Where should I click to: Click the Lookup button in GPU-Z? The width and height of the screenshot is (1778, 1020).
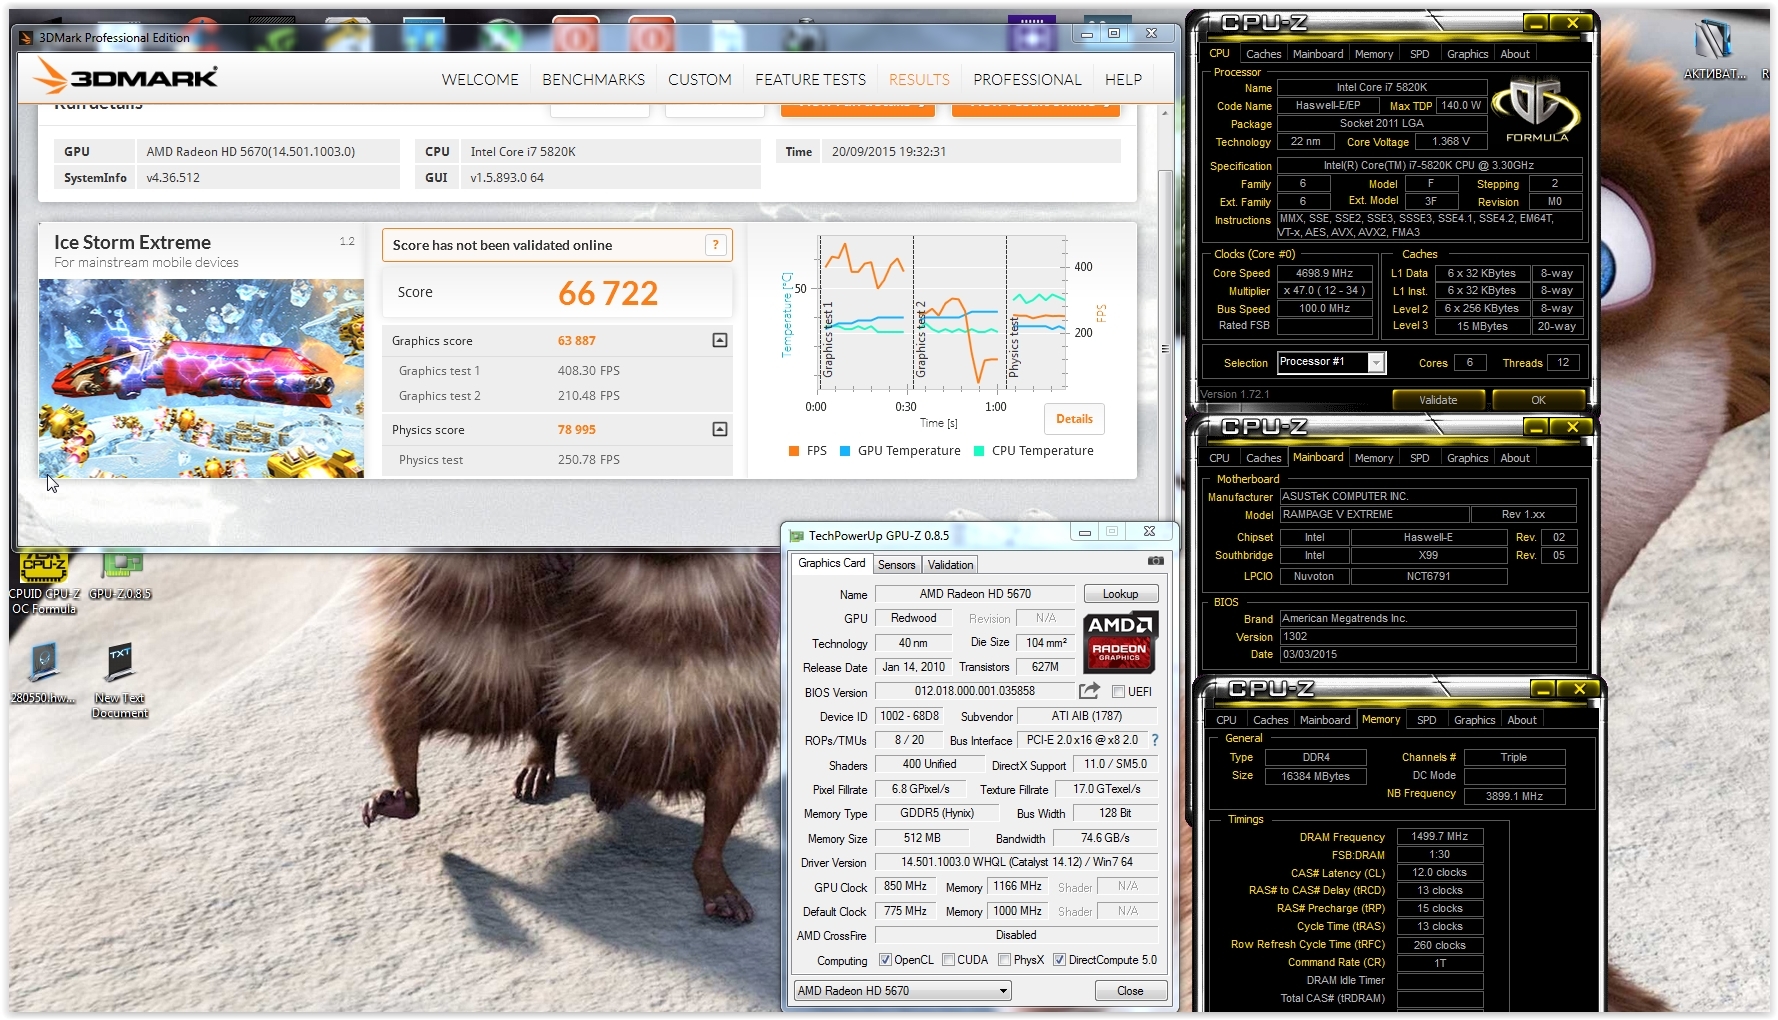click(x=1120, y=594)
